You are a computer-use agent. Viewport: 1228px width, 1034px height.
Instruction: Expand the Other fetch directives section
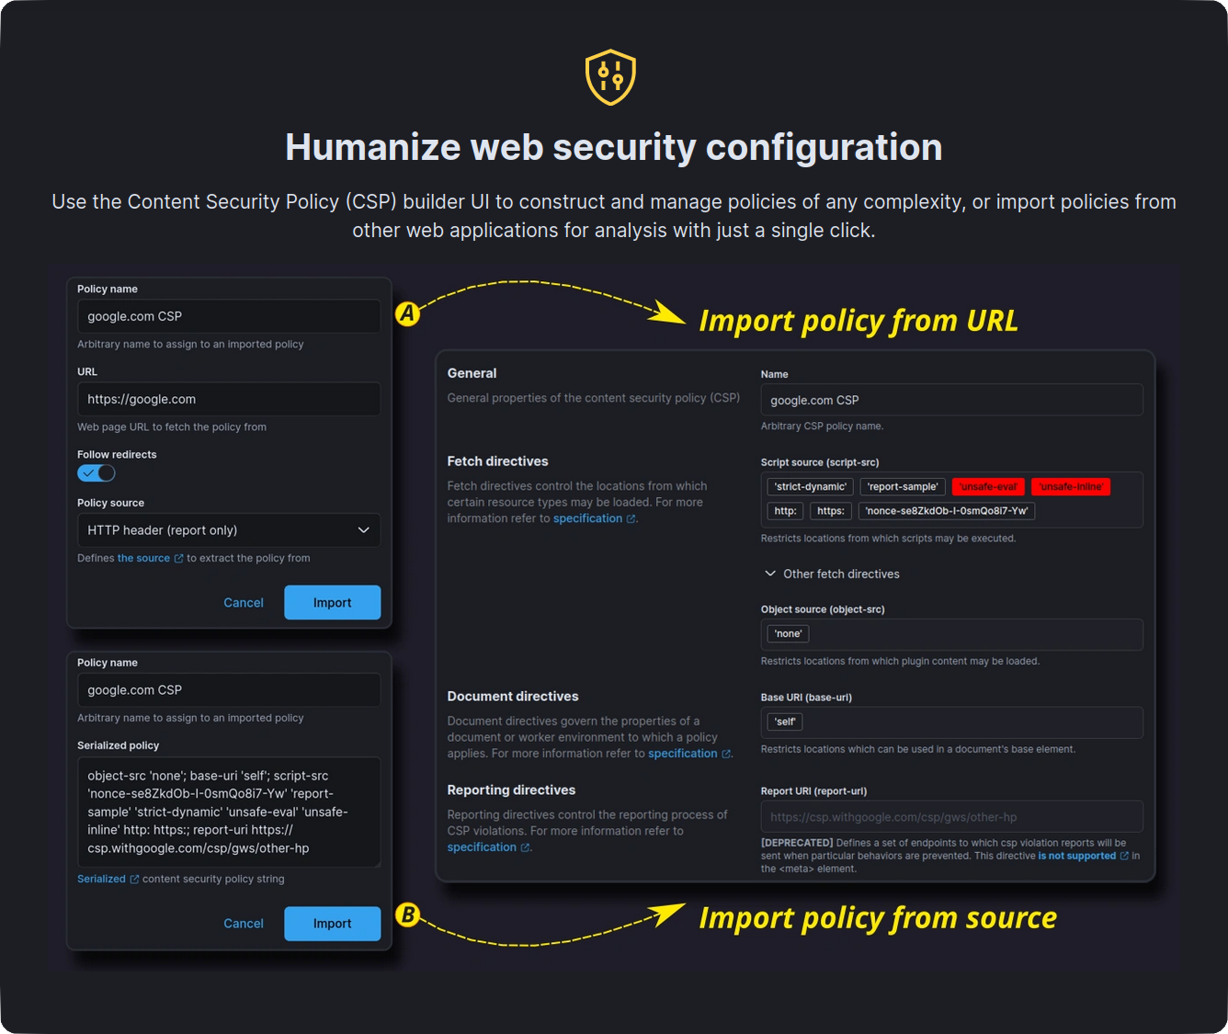831,573
